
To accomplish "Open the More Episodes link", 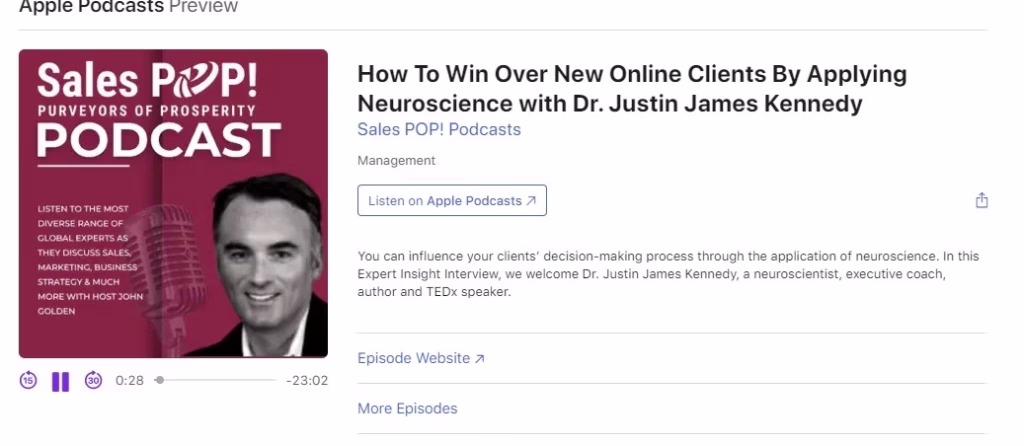I will tap(407, 409).
